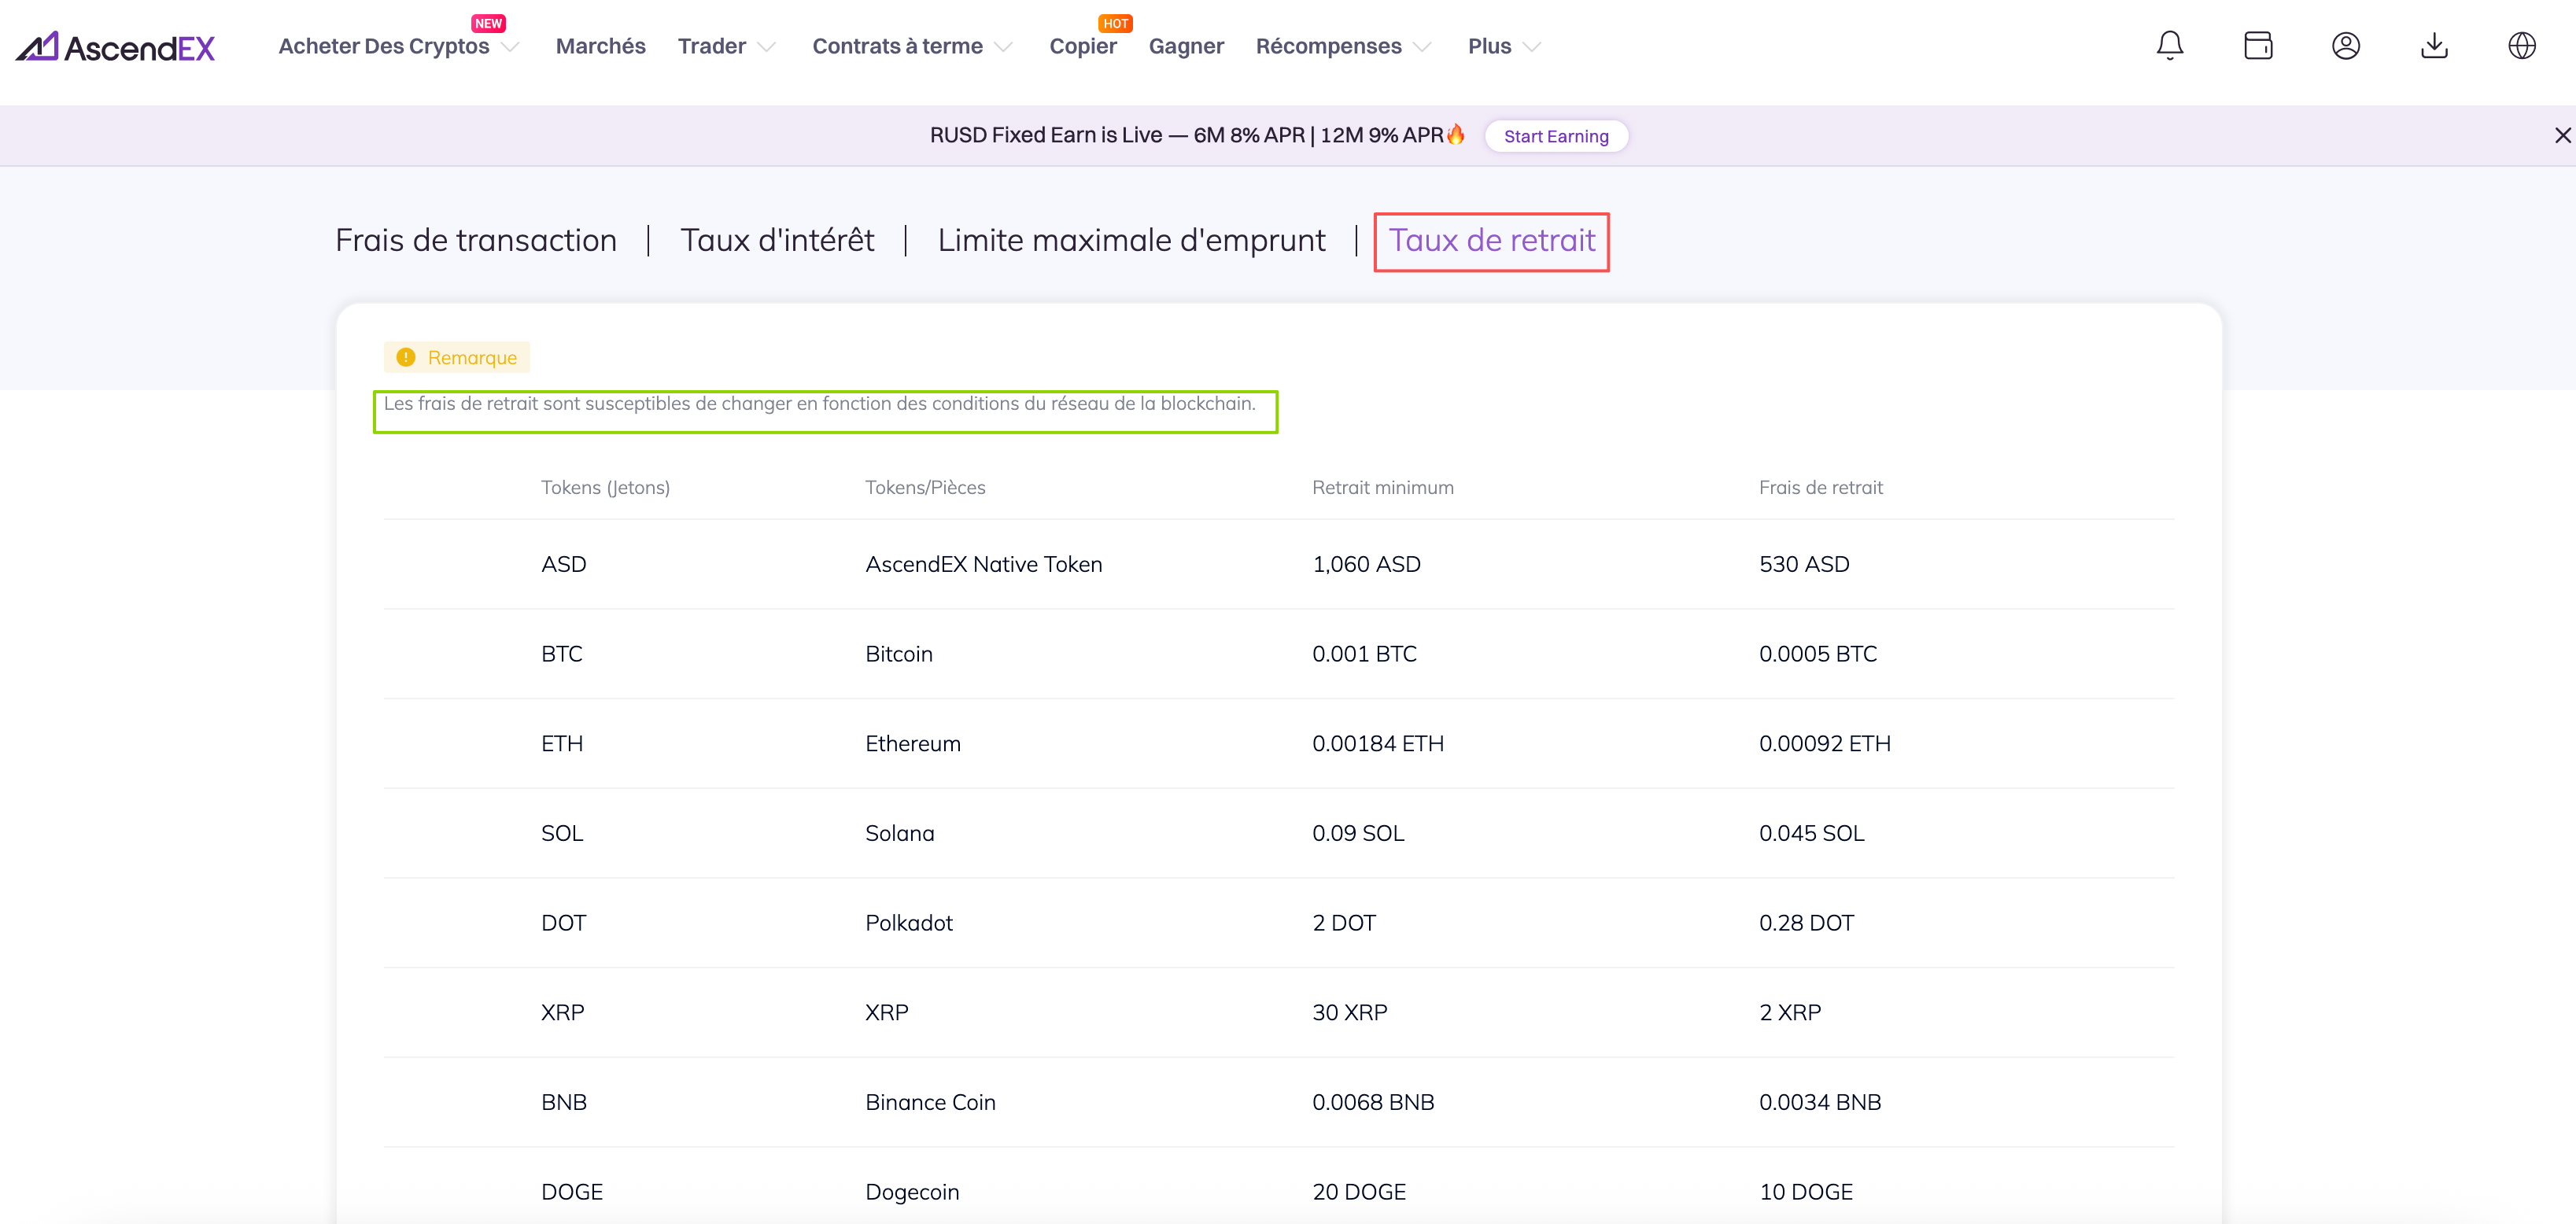2576x1224 pixels.
Task: Expand the Récompenses dropdown menu
Action: pos(1343,47)
